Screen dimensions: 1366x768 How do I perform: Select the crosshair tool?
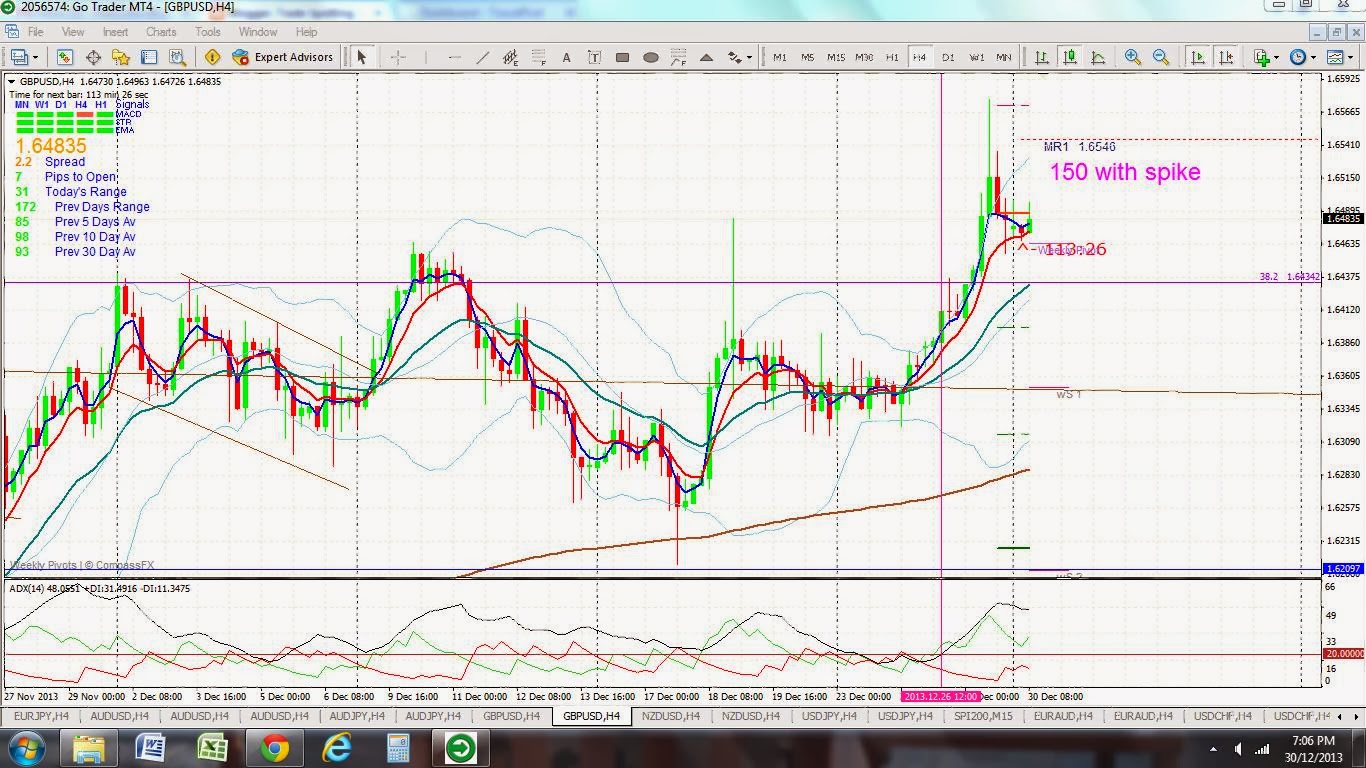coord(397,57)
